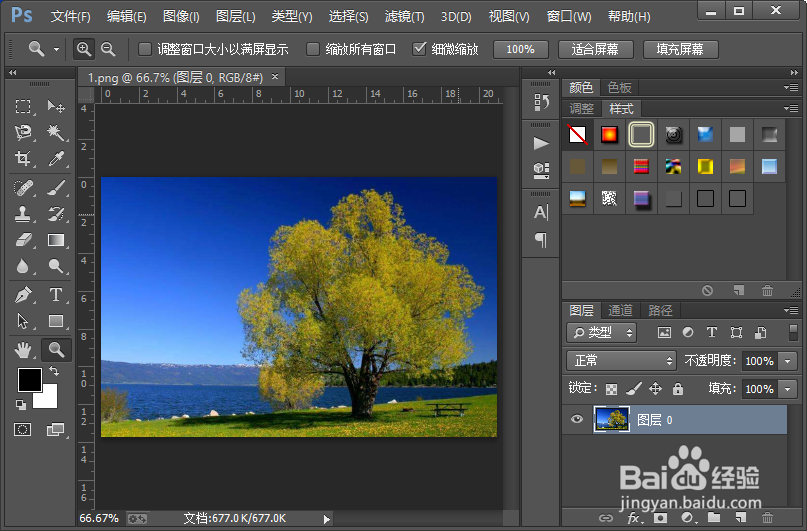This screenshot has width=807, height=531.
Task: Open the fill slider dropdown arrow
Action: coord(787,388)
